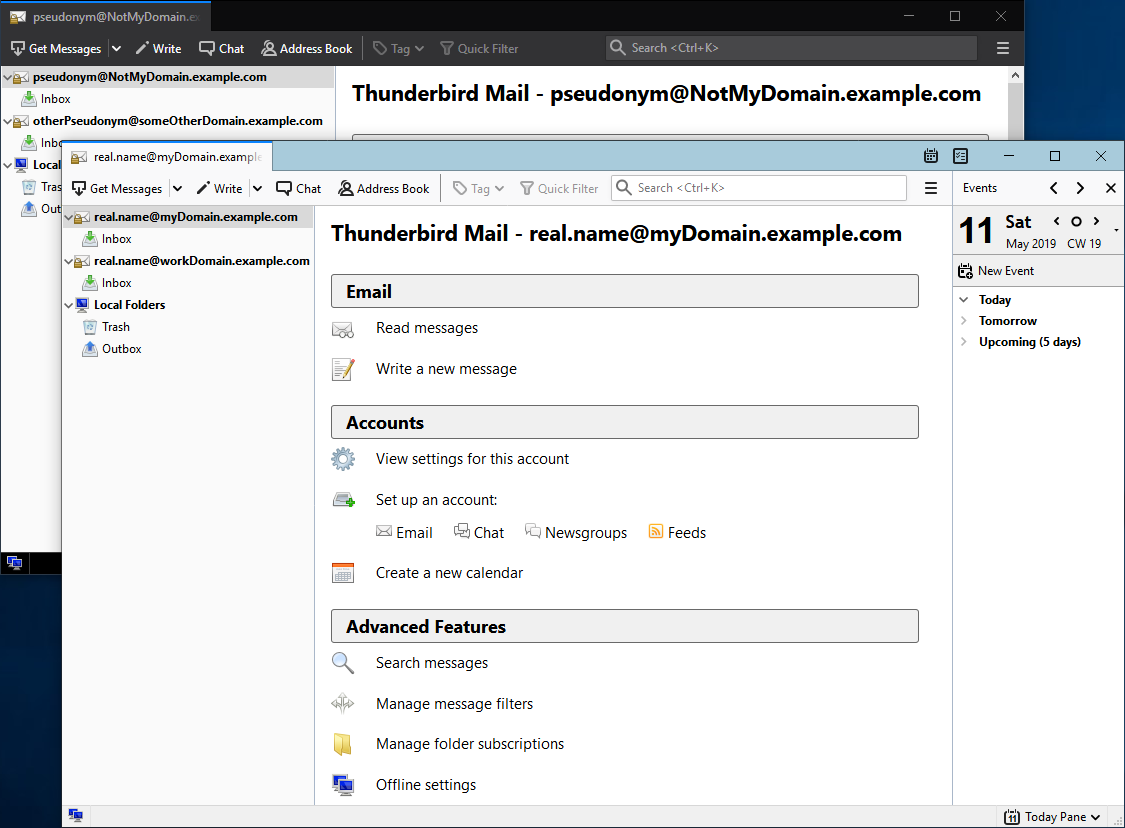Click the Address Book button in front window
1125x828 pixels.
click(384, 188)
